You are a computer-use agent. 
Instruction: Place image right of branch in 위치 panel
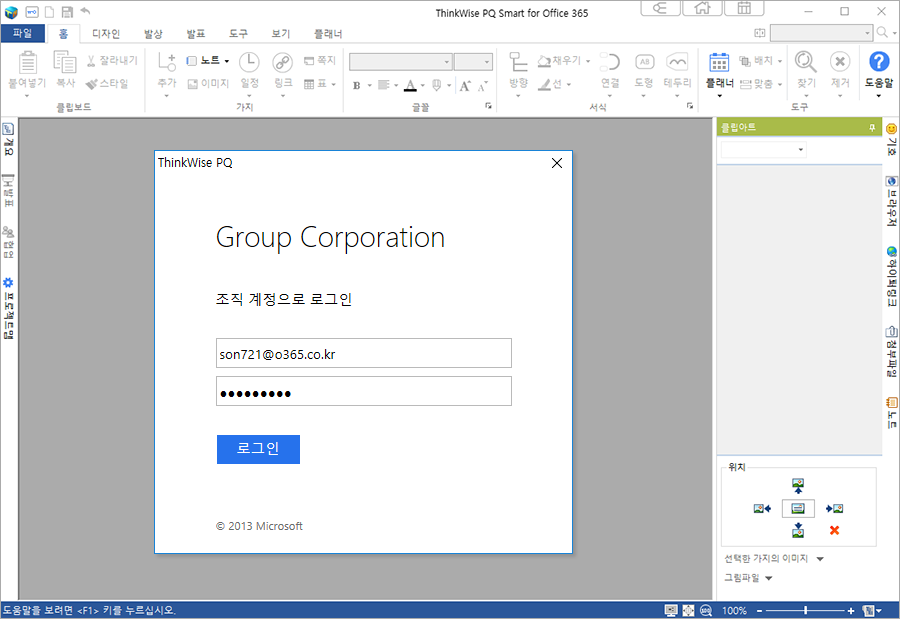click(x=834, y=509)
